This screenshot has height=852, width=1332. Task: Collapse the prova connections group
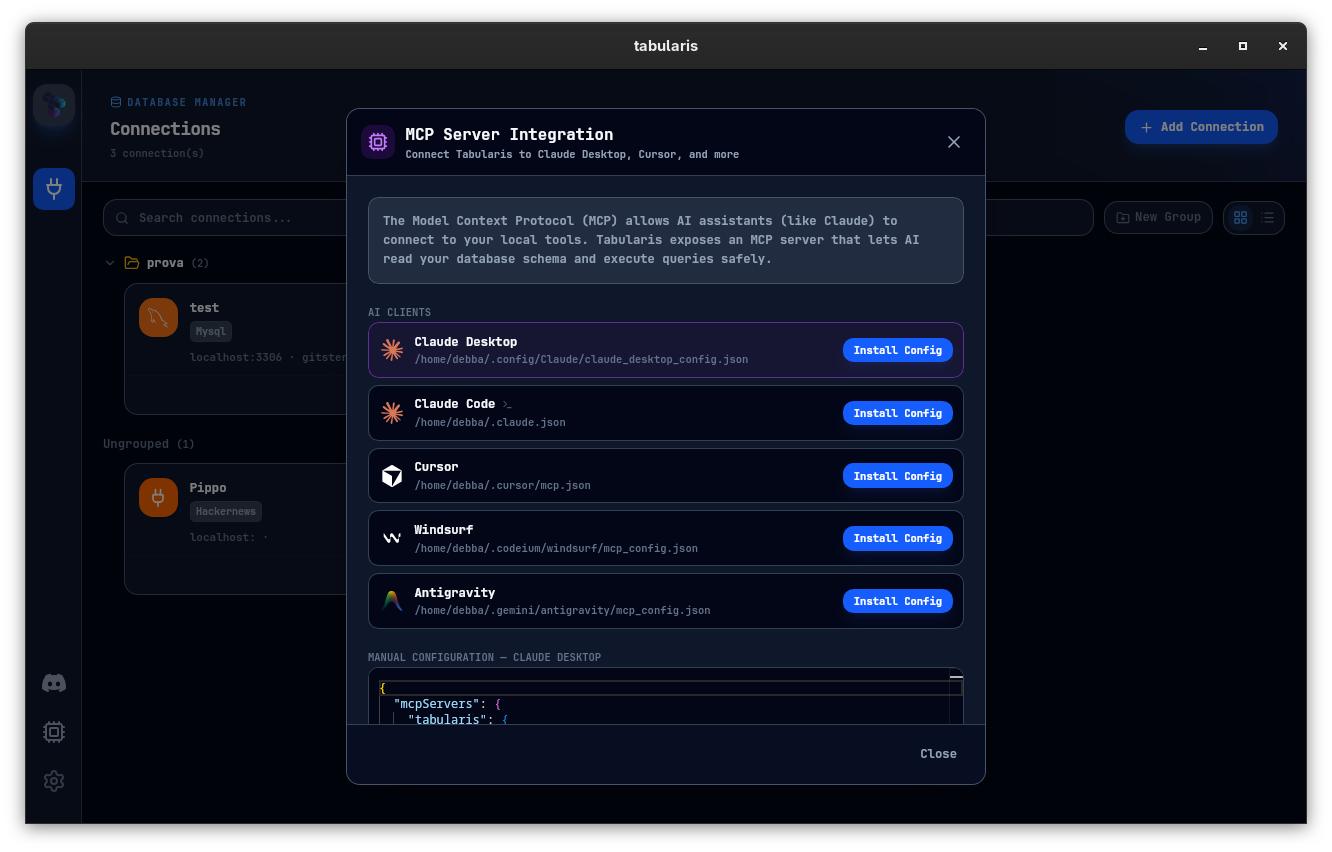110,262
